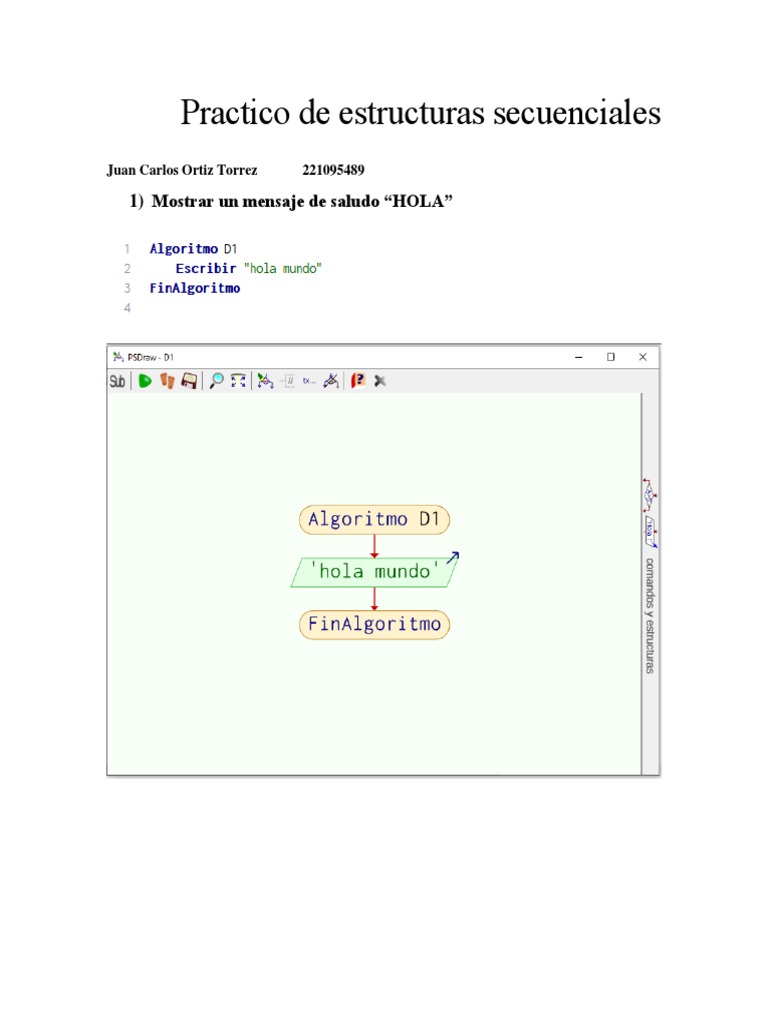Image resolution: width=768 pixels, height=1024 pixels.
Task: Maximize the PSDraw - D1 window
Action: (x=611, y=357)
